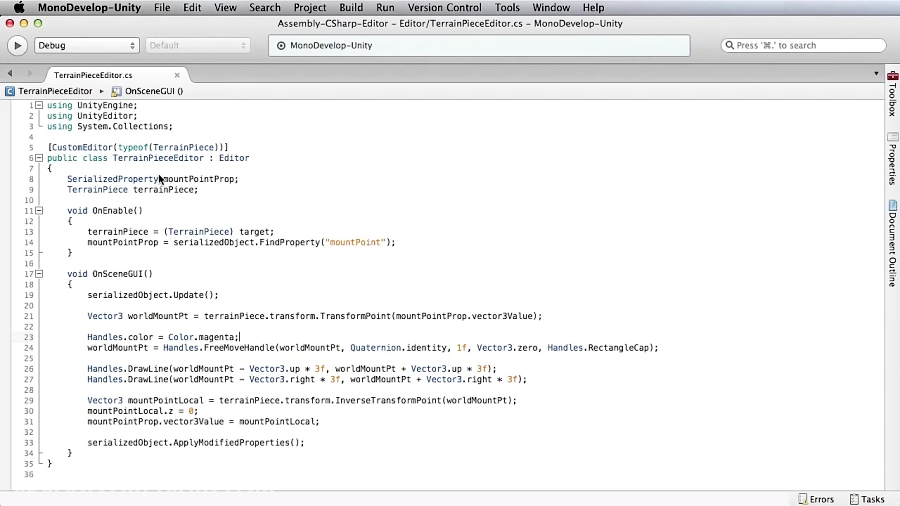Image resolution: width=900 pixels, height=506 pixels.
Task: Click 'serializedObject.ApplyModifiedProperties();' on line 33
Action: tap(196, 442)
